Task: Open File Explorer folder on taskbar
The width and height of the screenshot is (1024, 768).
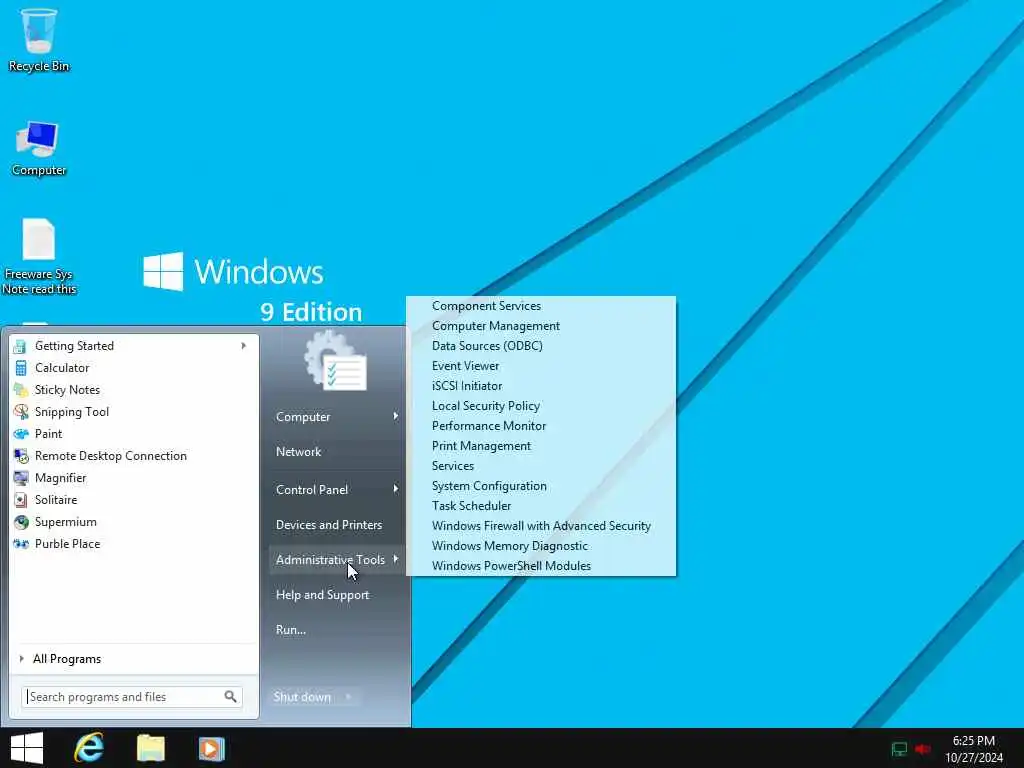Action: point(150,748)
